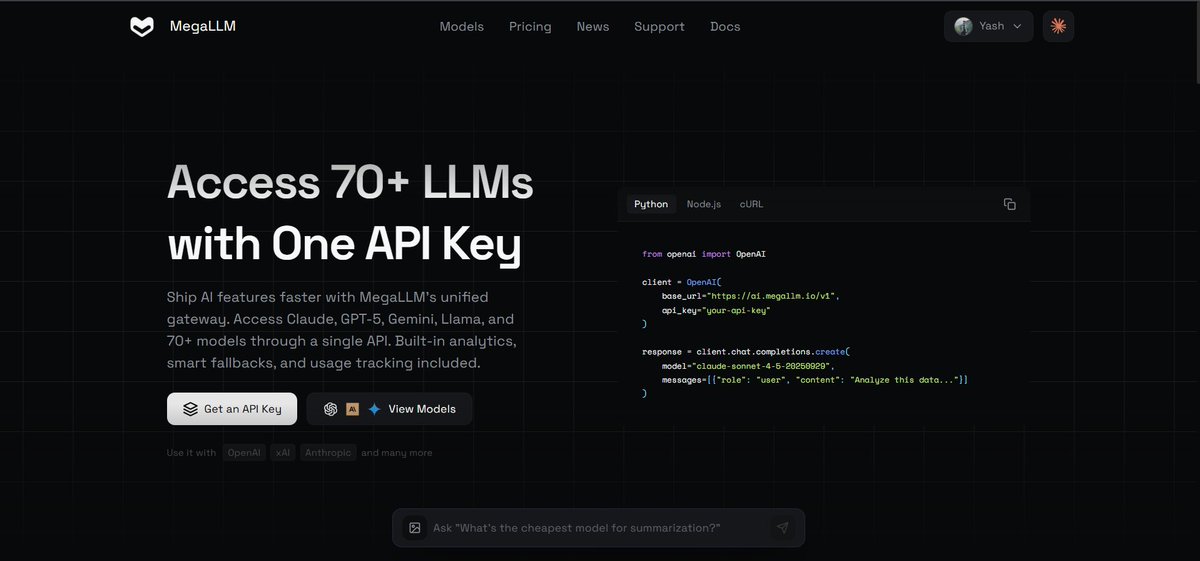Open the Support nav link

point(659,27)
